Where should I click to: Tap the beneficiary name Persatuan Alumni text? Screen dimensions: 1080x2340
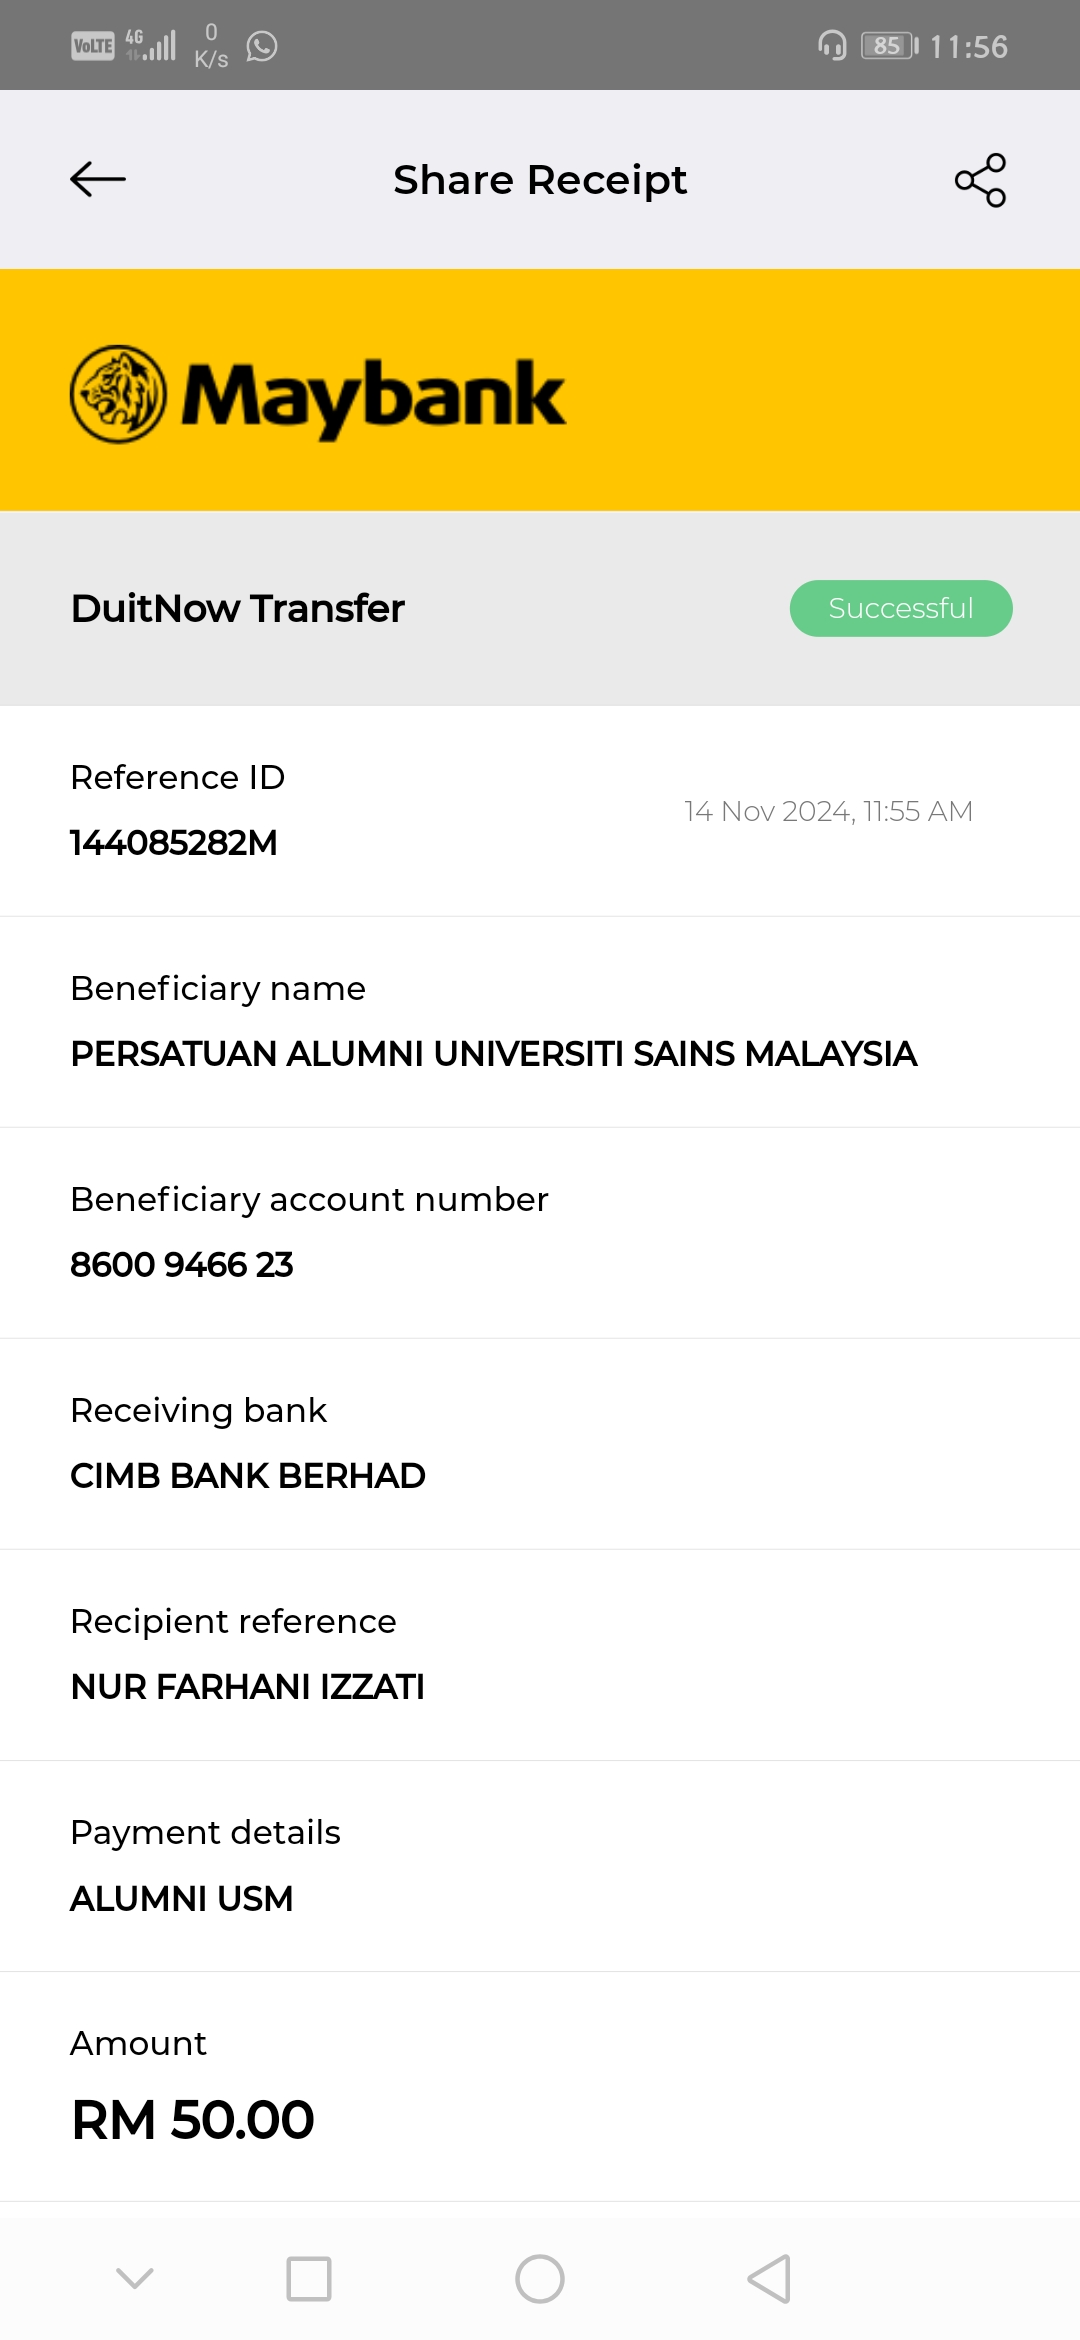point(494,1054)
